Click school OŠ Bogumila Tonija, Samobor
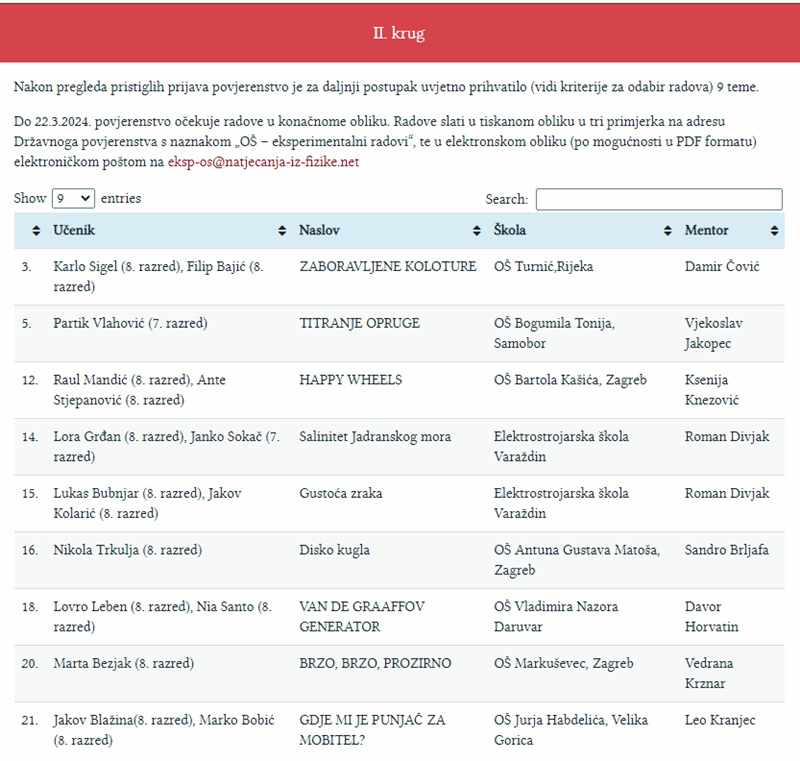Screen dimensions: 800x761 [x=554, y=333]
